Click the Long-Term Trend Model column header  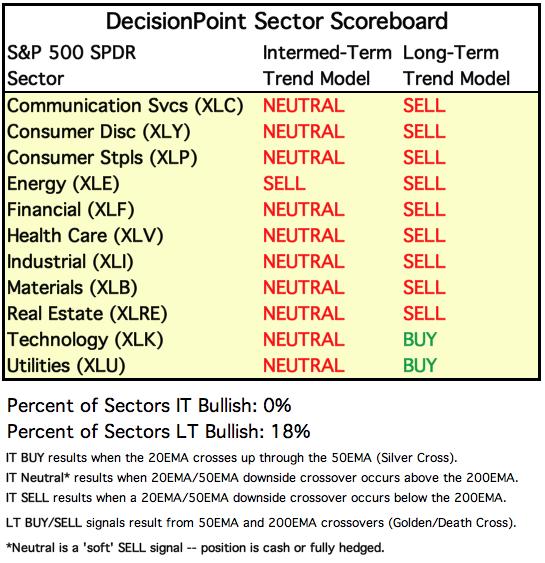click(456, 66)
